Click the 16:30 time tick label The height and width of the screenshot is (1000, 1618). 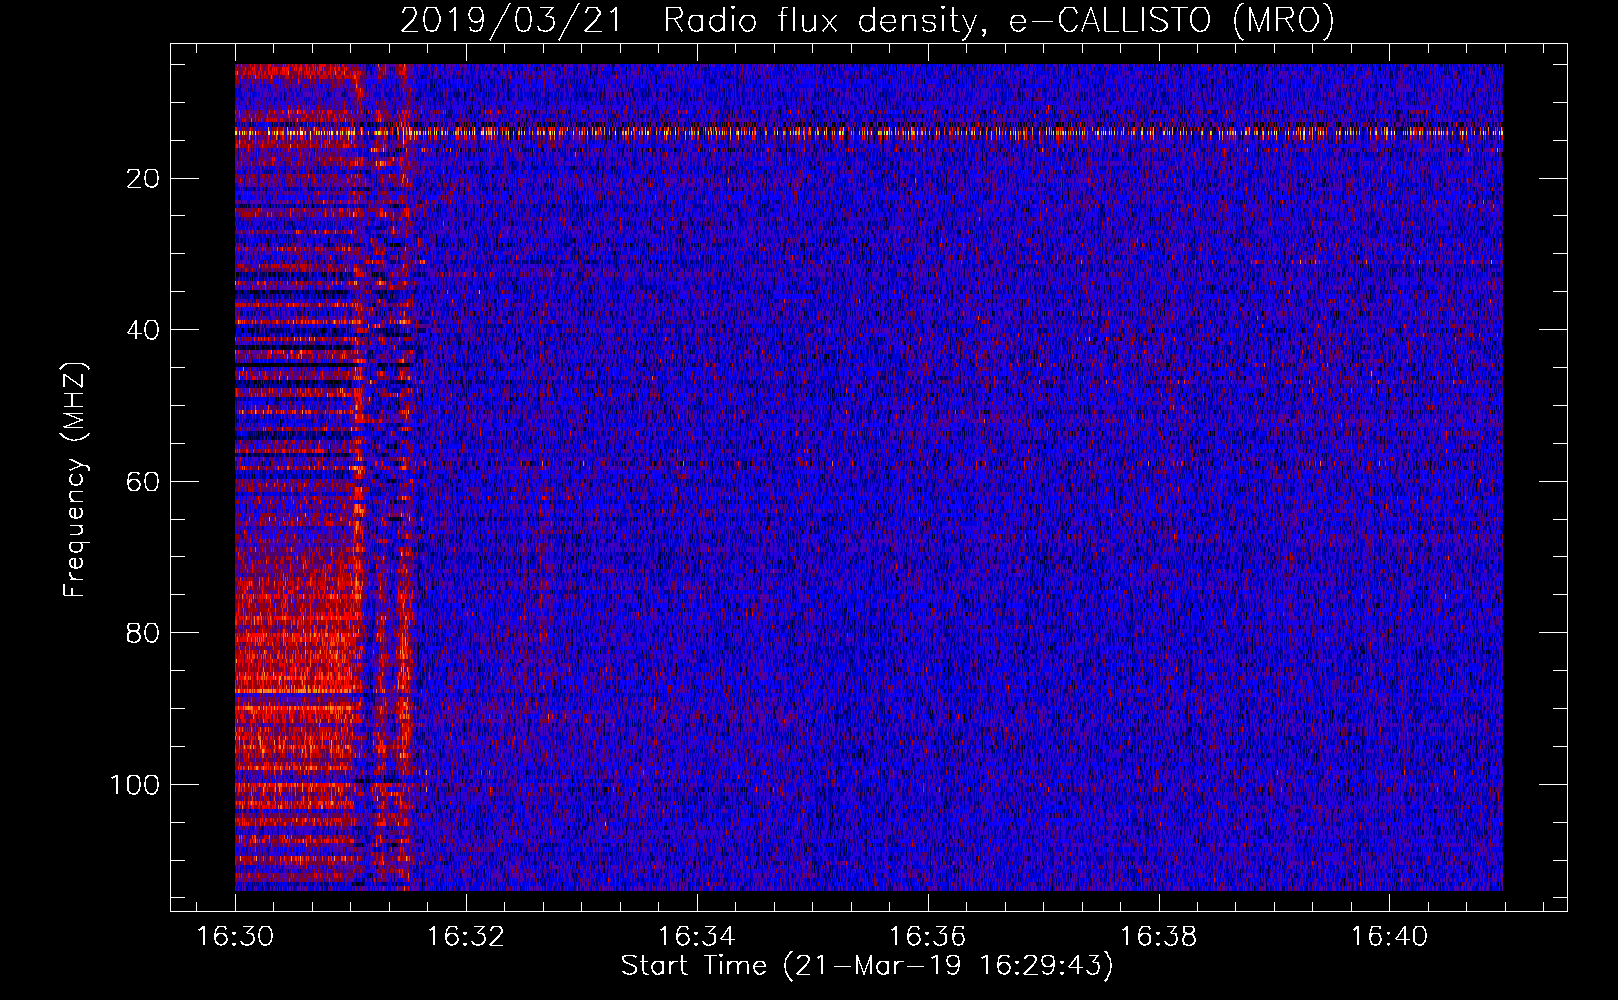(235, 936)
